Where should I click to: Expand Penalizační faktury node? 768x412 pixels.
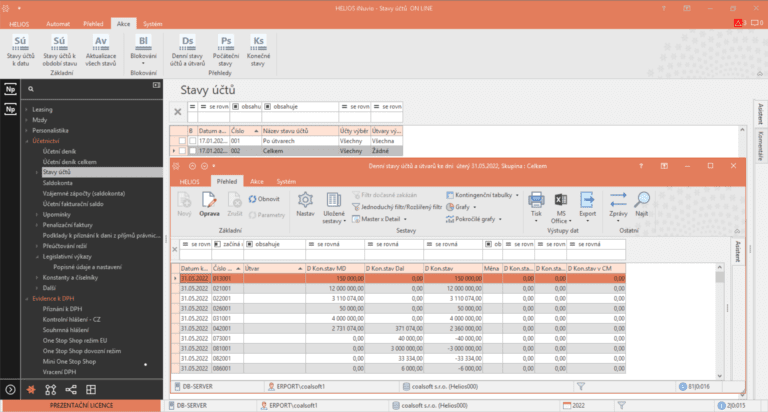(37, 225)
